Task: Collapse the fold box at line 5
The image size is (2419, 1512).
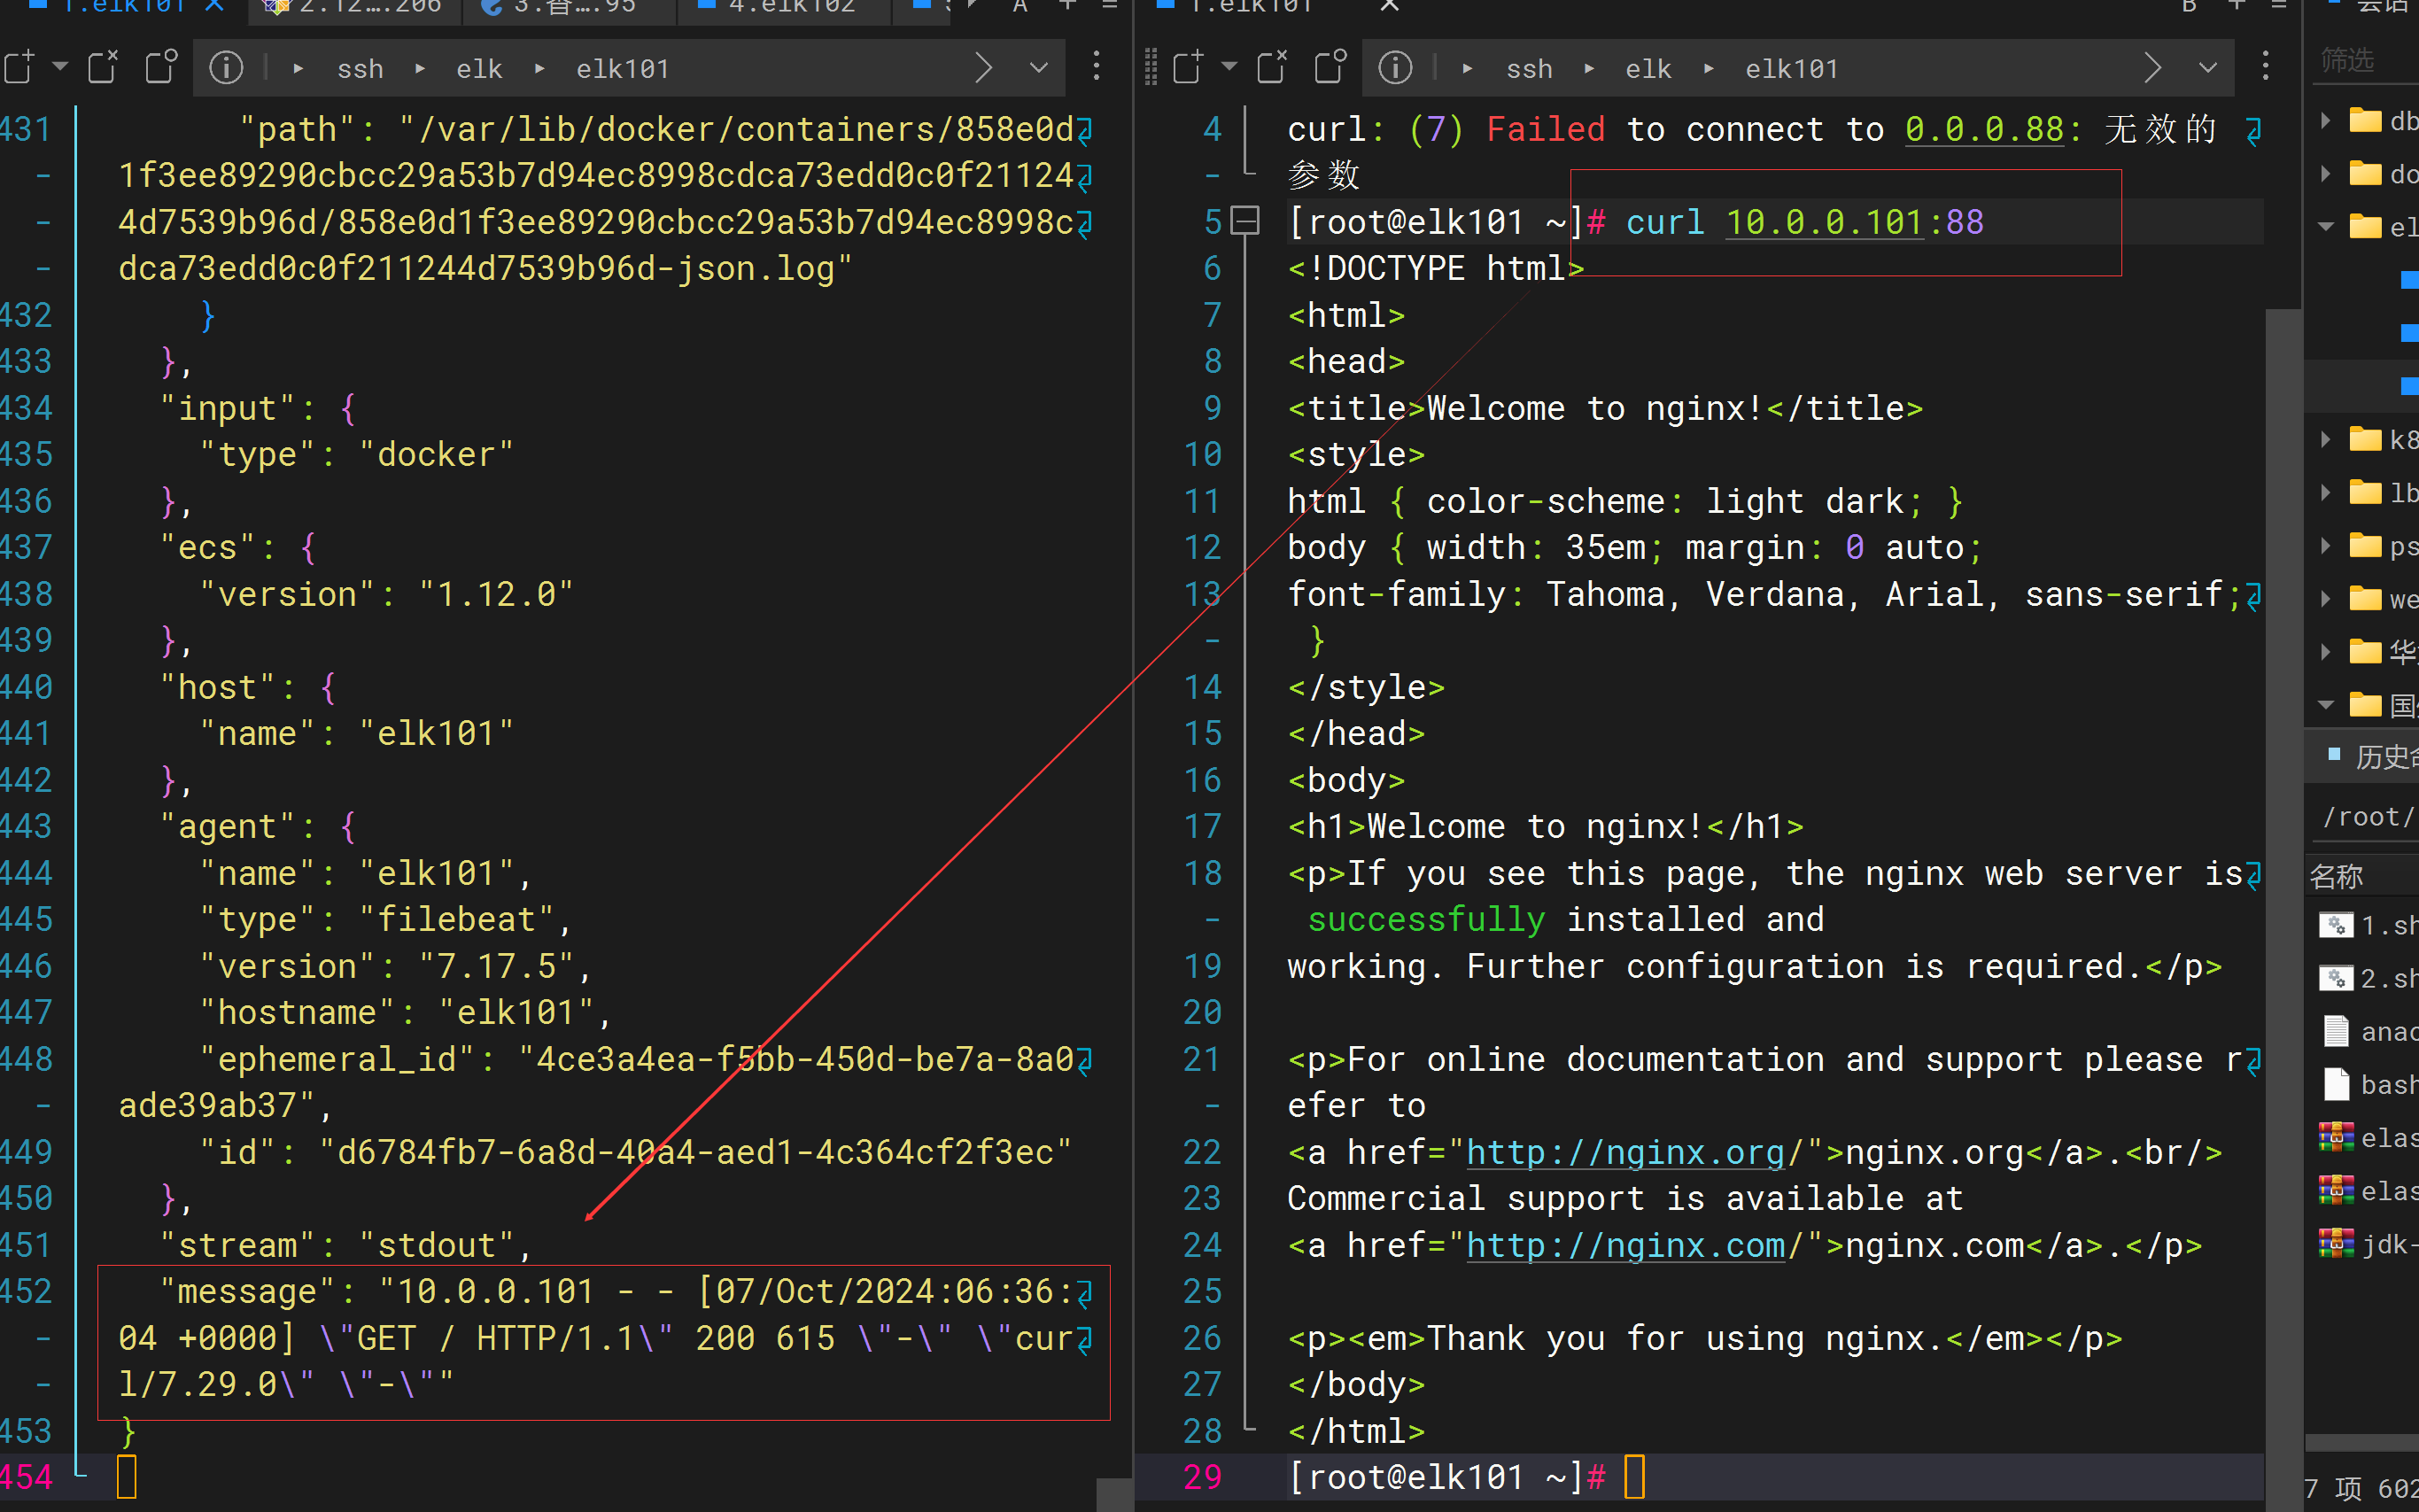Action: coord(1244,220)
